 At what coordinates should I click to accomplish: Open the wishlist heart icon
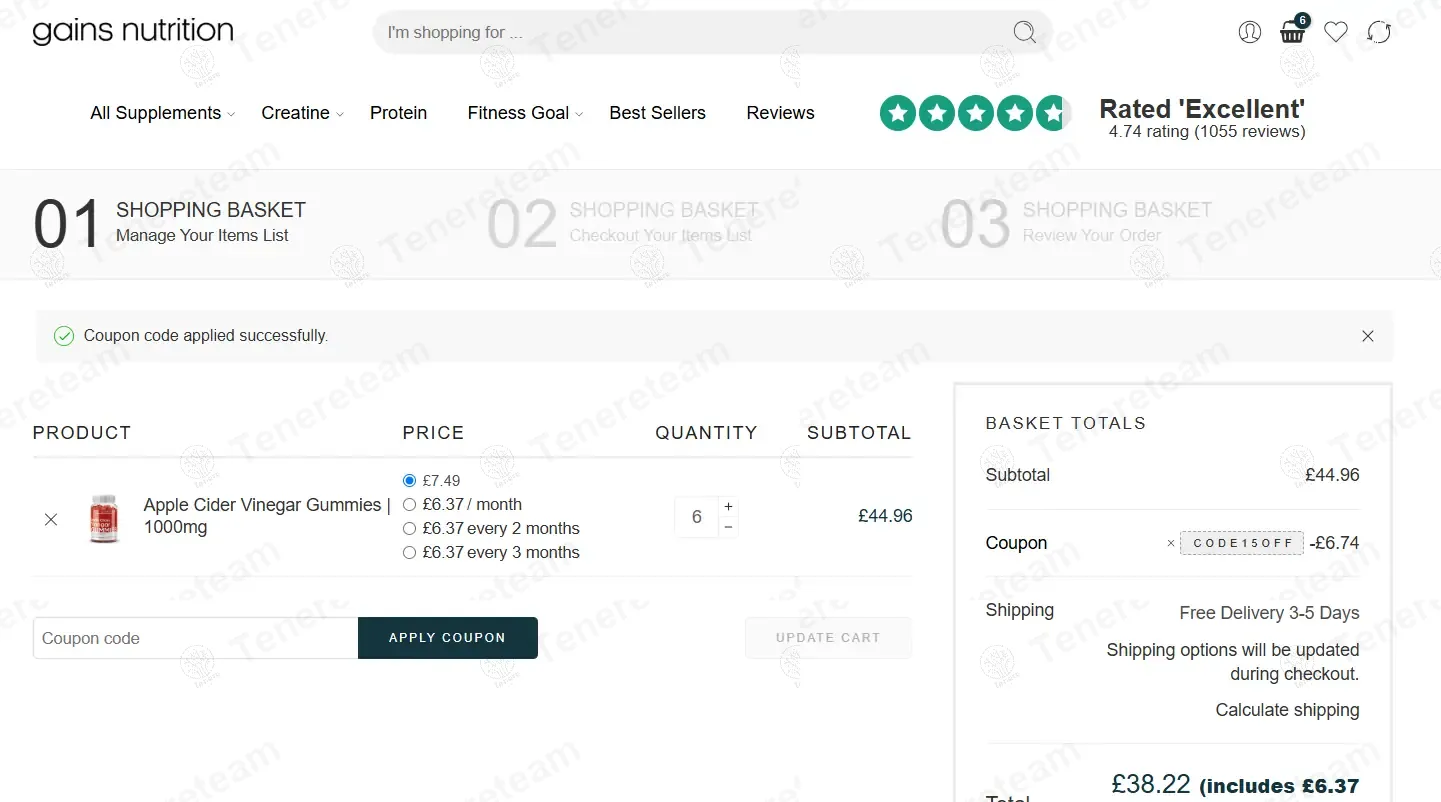coord(1336,32)
